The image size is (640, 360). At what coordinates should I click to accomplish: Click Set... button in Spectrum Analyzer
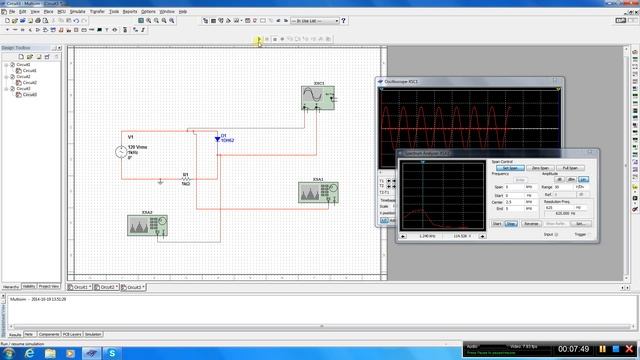(580, 224)
